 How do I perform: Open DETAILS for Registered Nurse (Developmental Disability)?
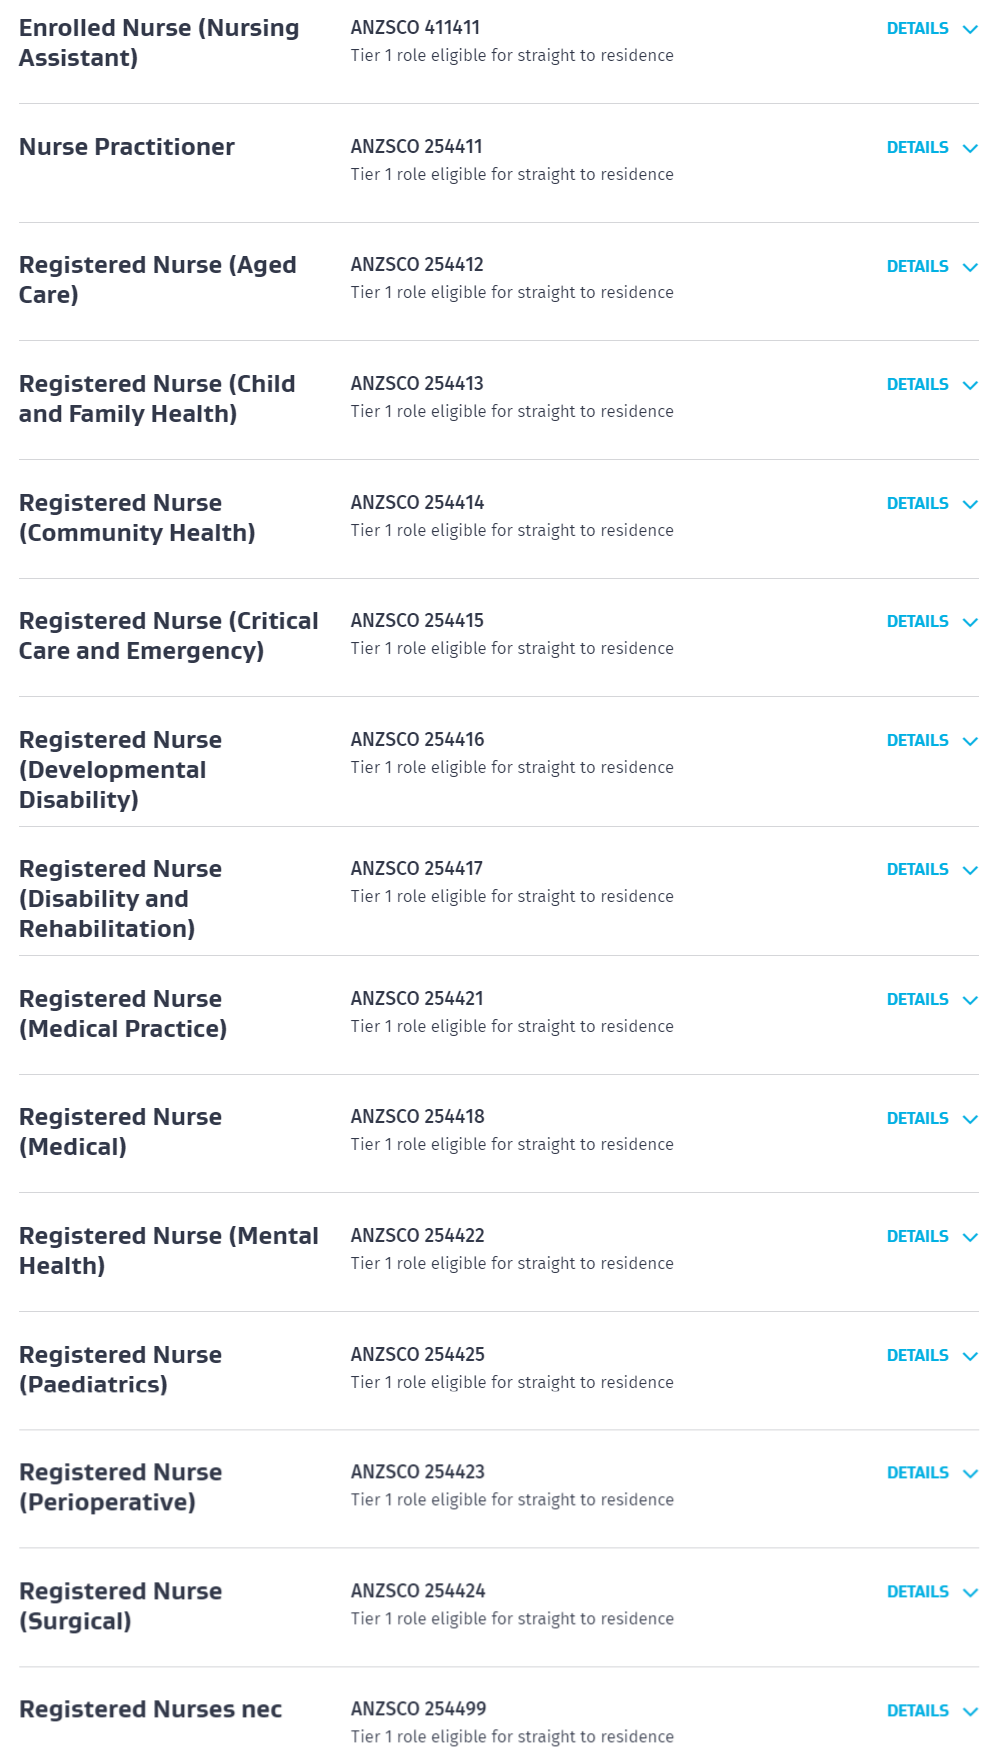(917, 740)
